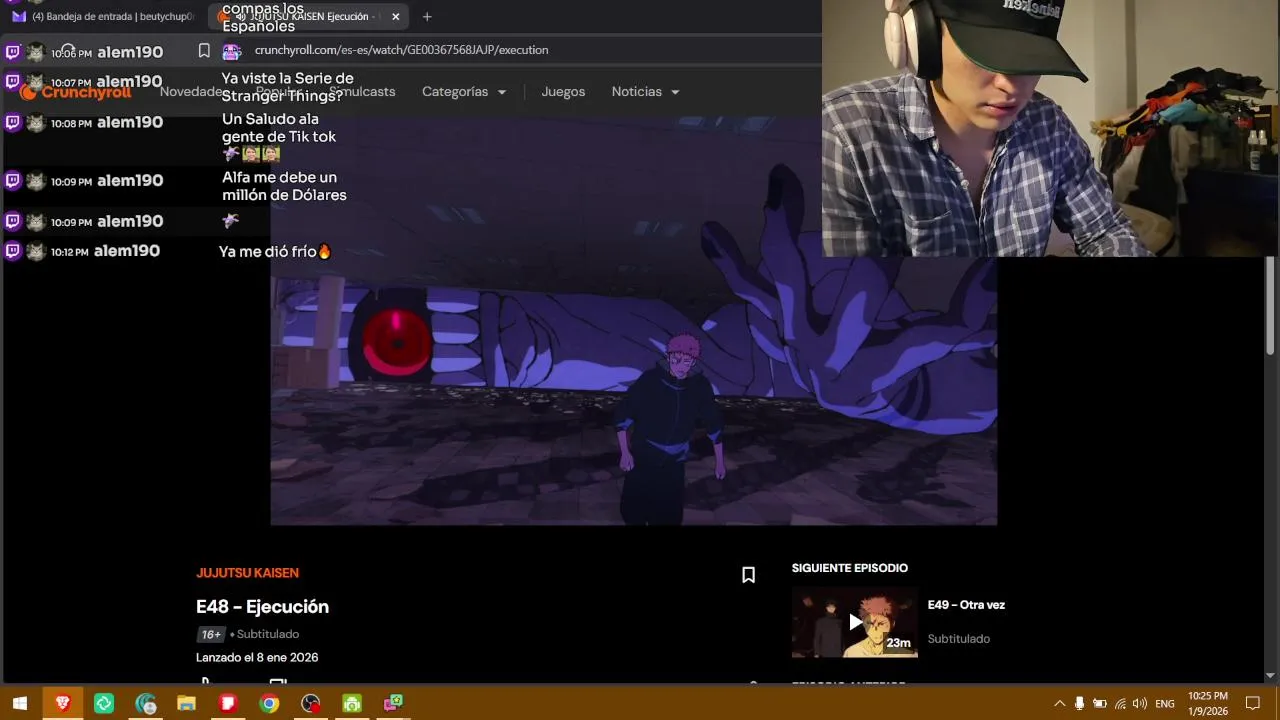Click the microphone system tray icon

(1079, 704)
